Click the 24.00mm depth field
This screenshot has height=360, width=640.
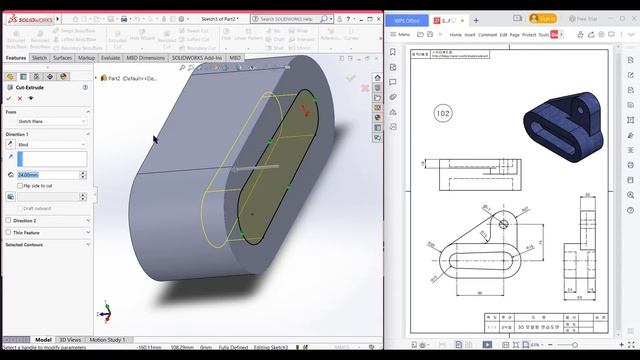coord(48,175)
